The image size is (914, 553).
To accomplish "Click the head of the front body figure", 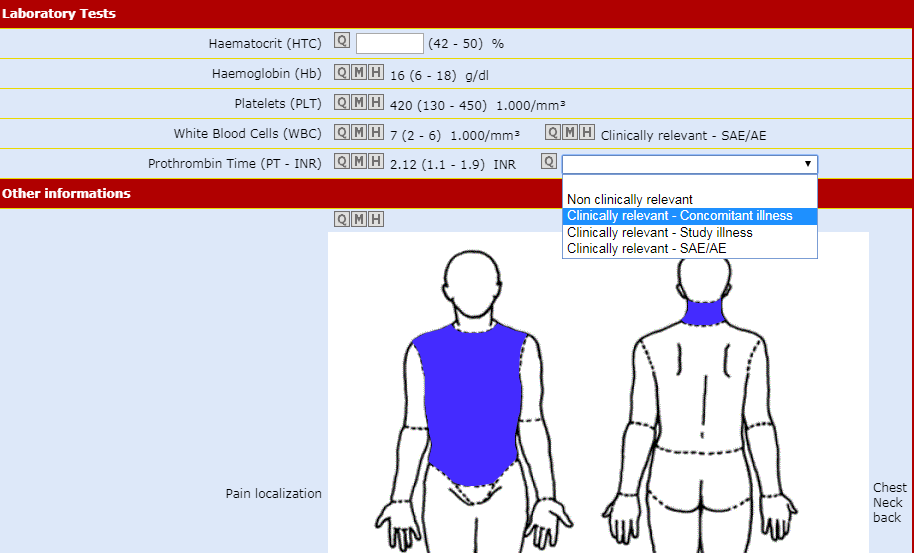I will coord(472,283).
